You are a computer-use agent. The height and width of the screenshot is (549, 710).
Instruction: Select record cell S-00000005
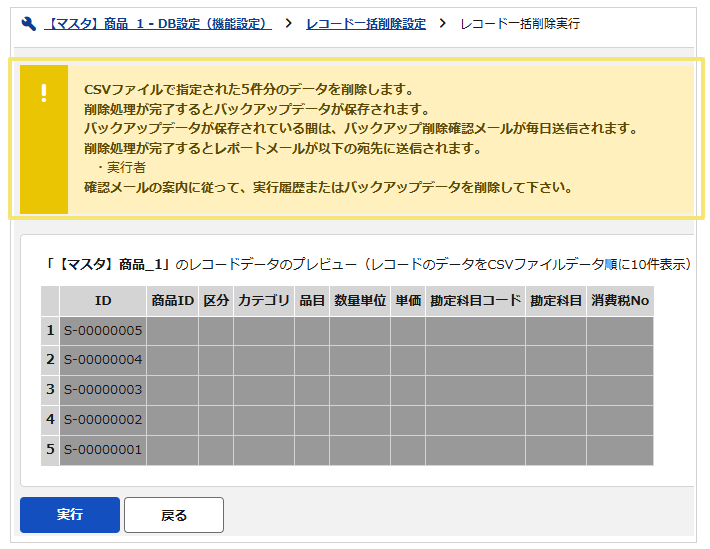pyautogui.click(x=103, y=331)
